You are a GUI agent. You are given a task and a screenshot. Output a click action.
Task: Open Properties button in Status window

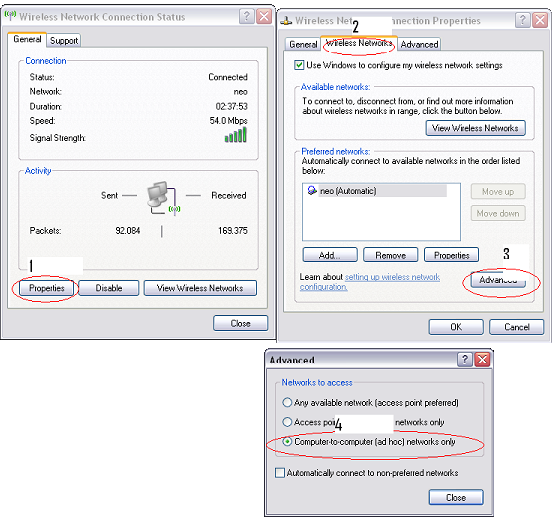pos(47,288)
